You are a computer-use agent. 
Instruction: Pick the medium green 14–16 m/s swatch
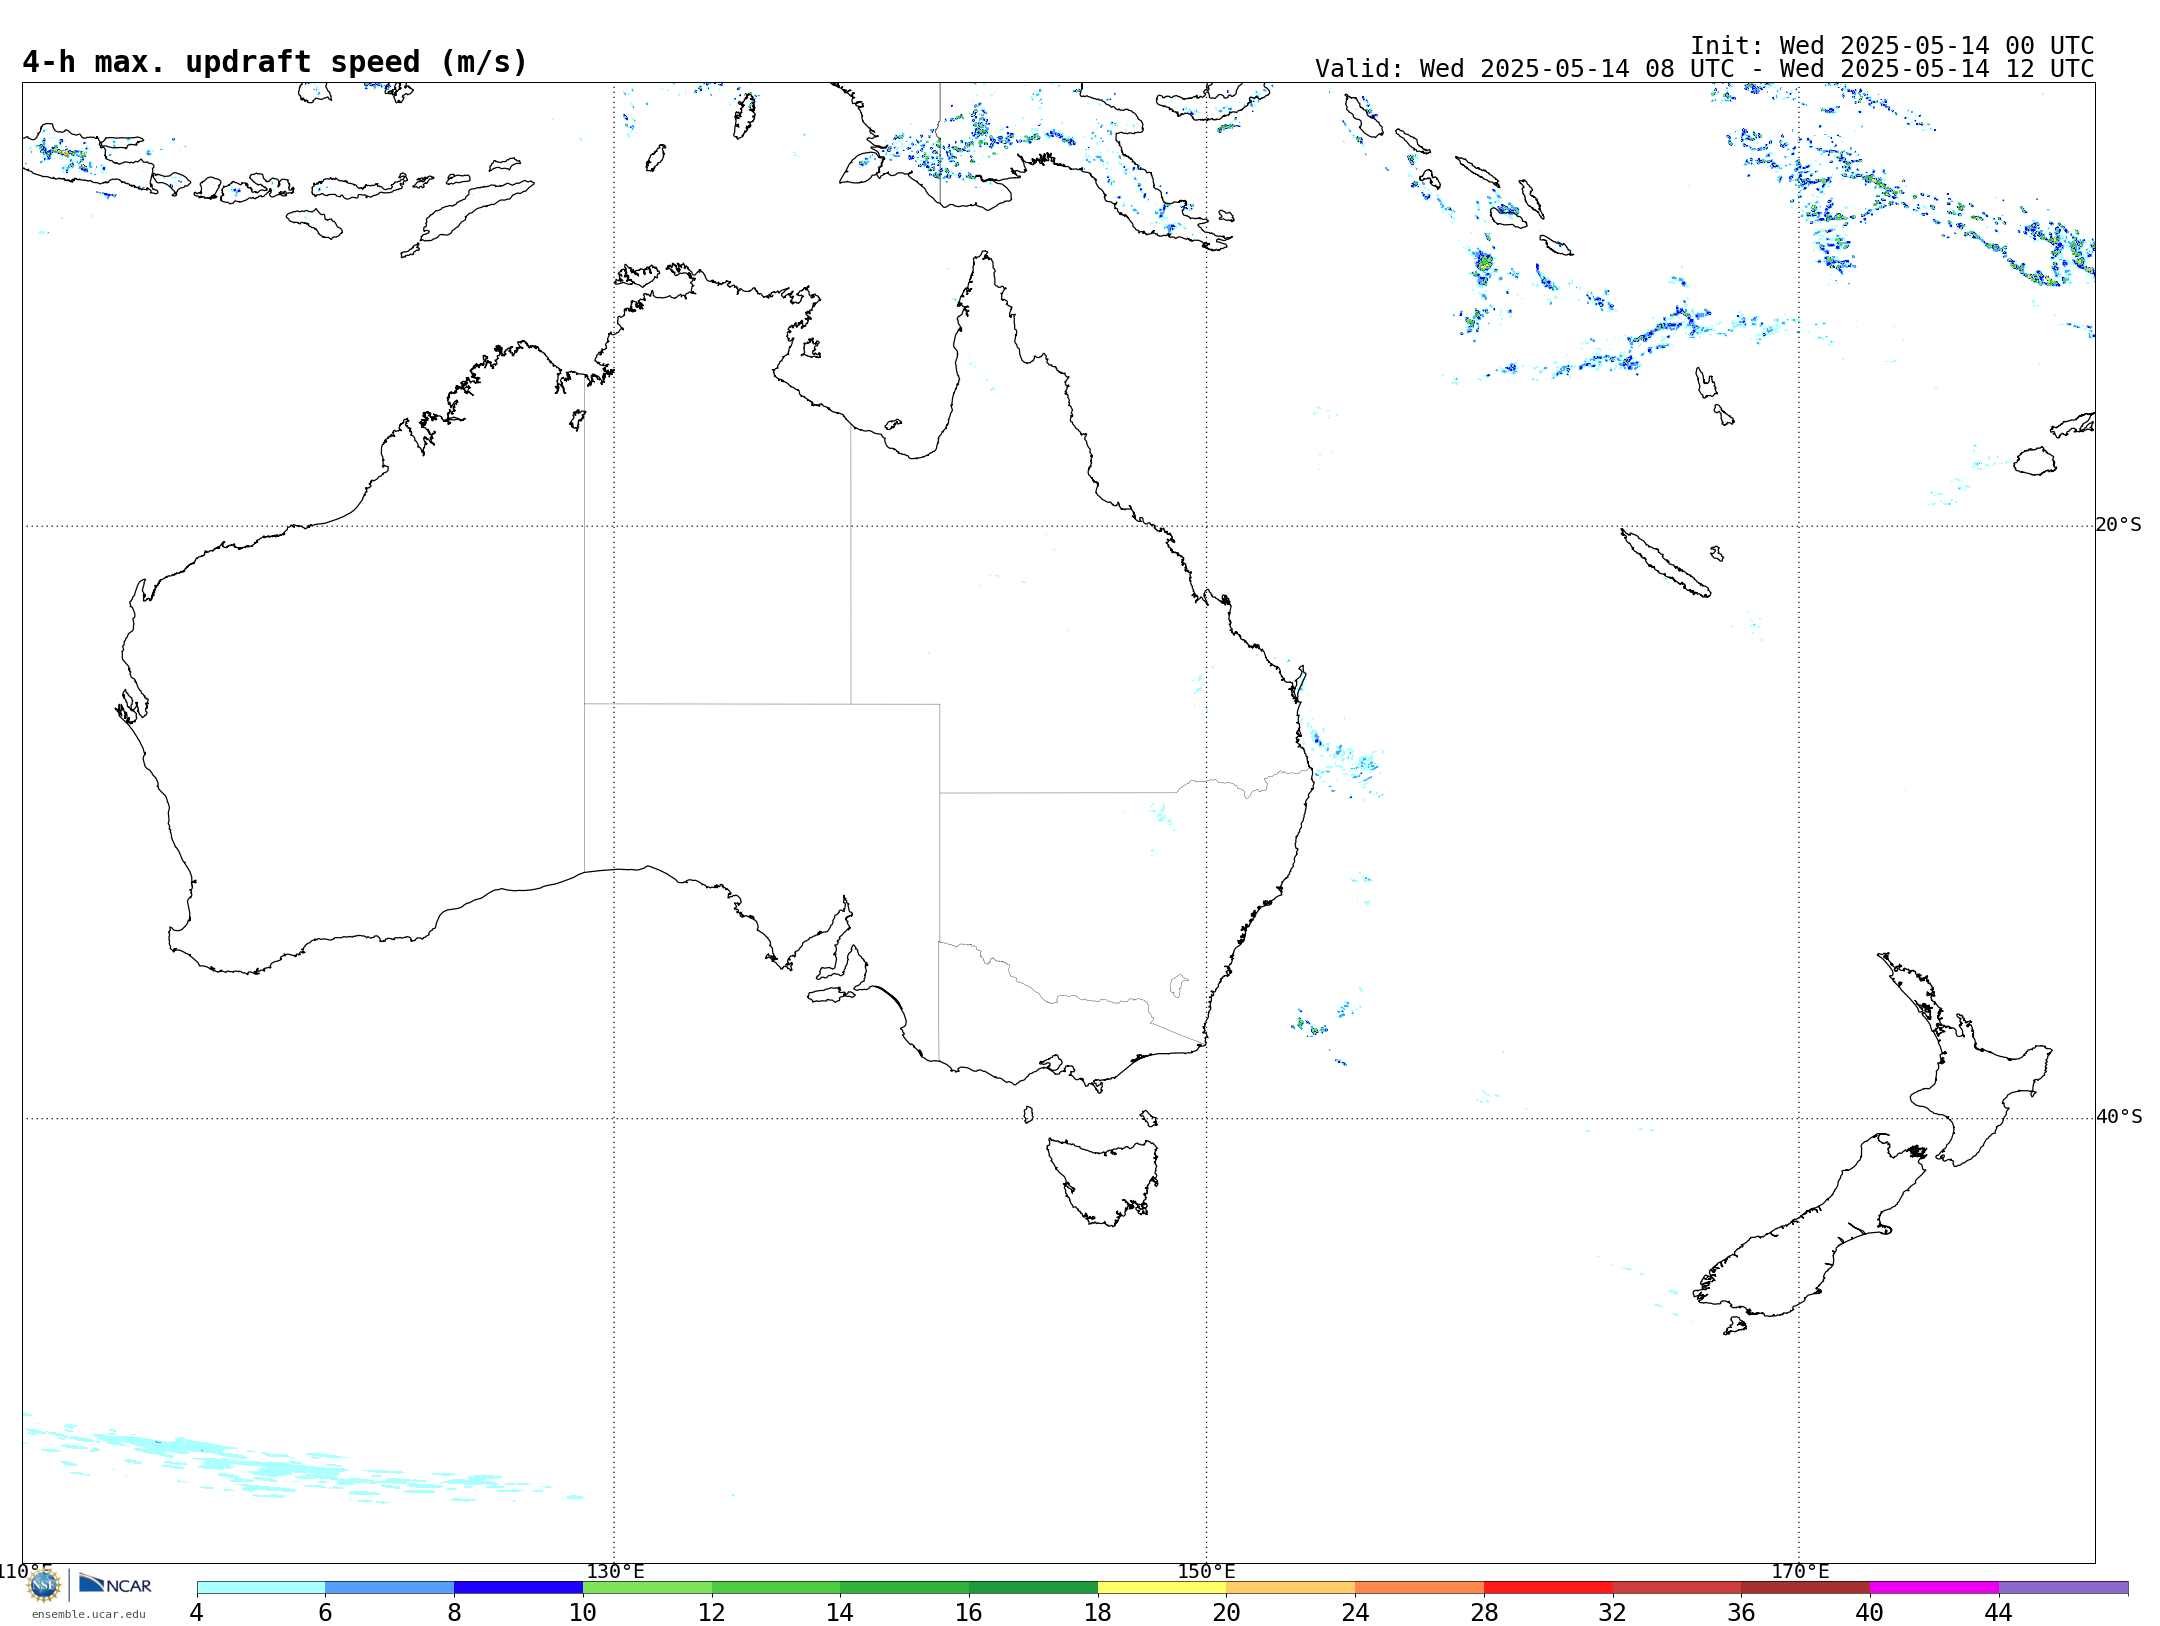point(904,1587)
